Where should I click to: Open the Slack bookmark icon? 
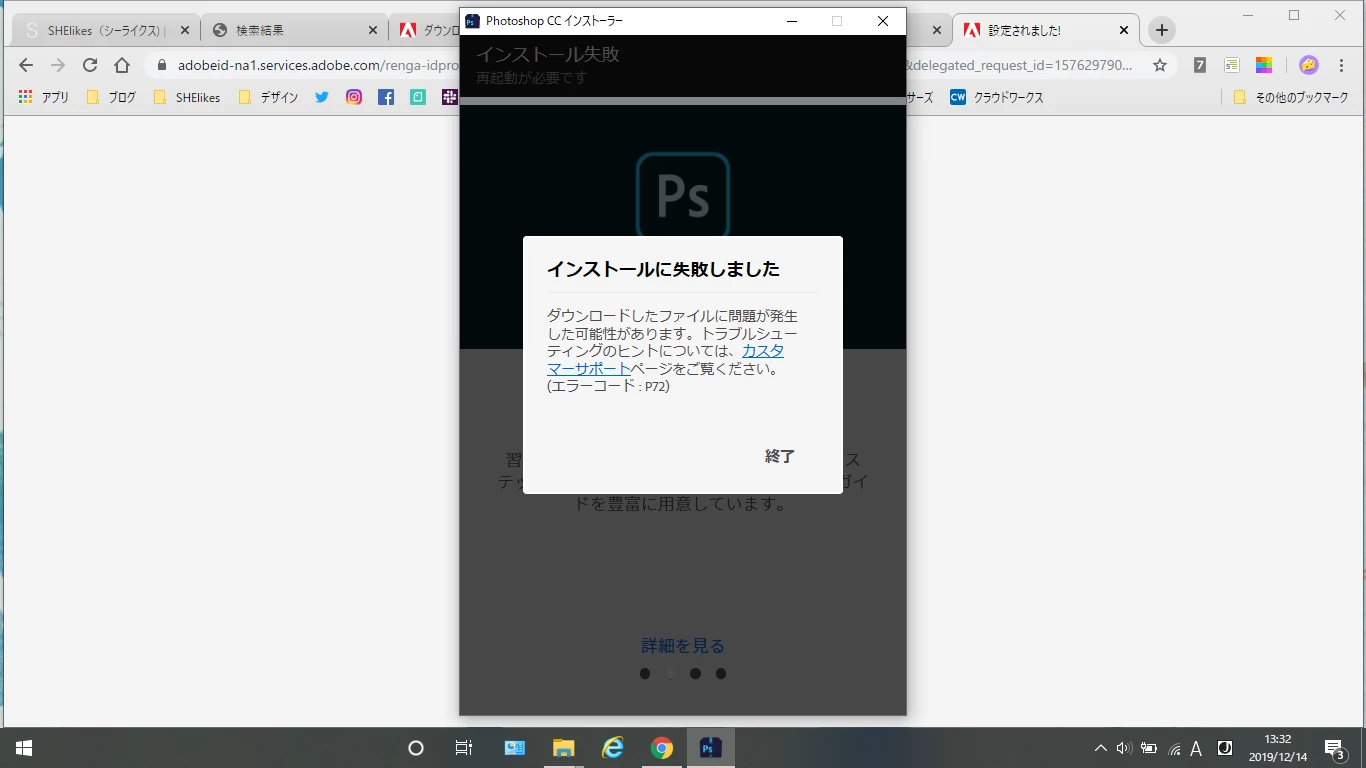tap(449, 97)
